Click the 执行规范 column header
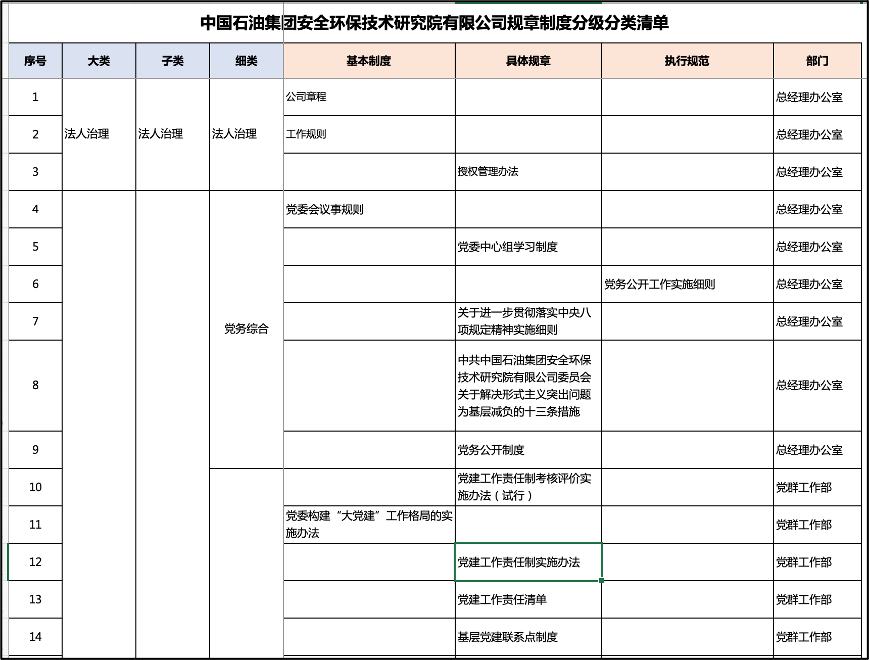 tap(687, 61)
